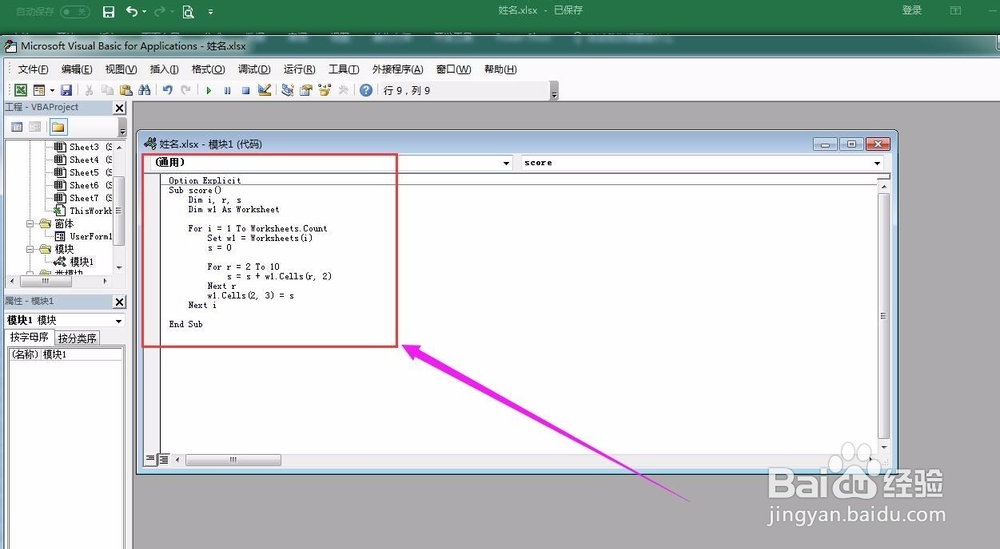Open the Properties Window toolbar icon
Viewport: 1000px width, 549px height.
click(306, 91)
